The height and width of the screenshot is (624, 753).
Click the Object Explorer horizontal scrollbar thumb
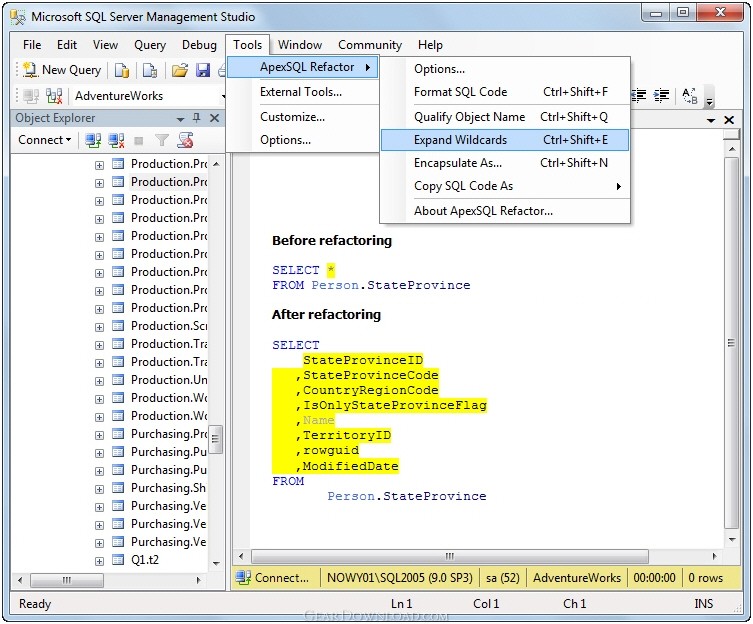pyautogui.click(x=67, y=580)
